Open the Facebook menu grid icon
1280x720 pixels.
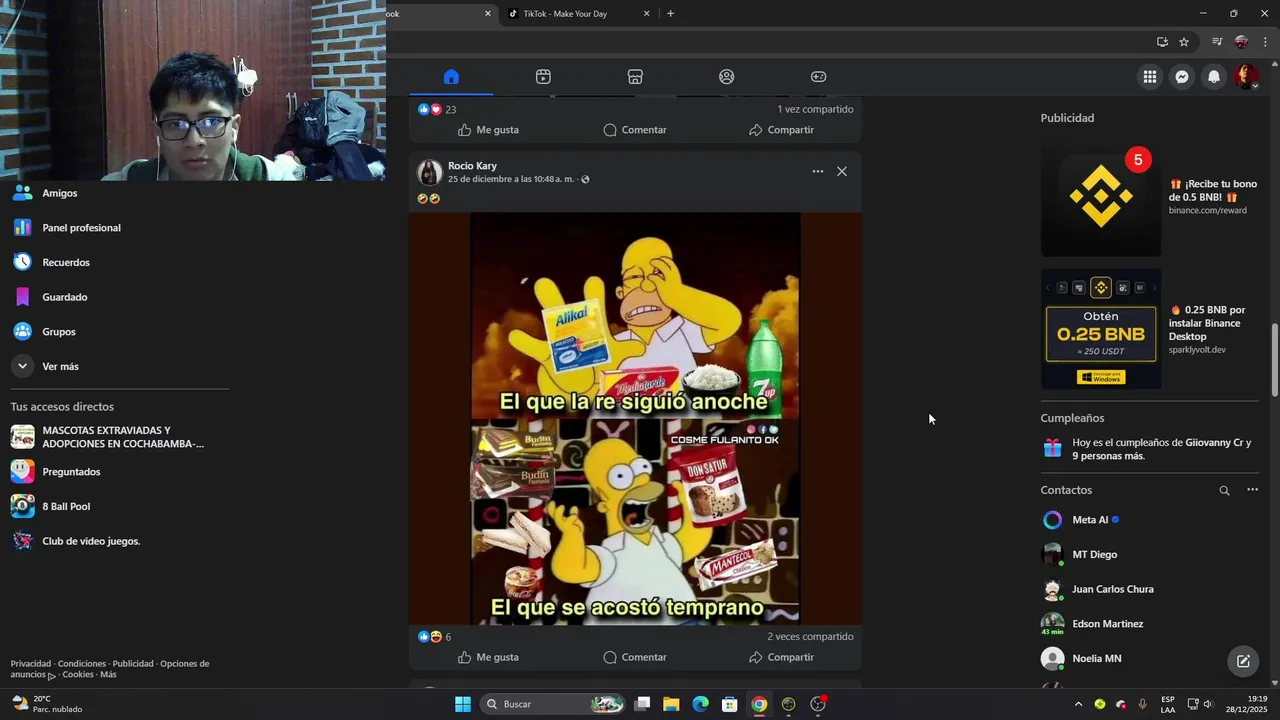click(1150, 77)
